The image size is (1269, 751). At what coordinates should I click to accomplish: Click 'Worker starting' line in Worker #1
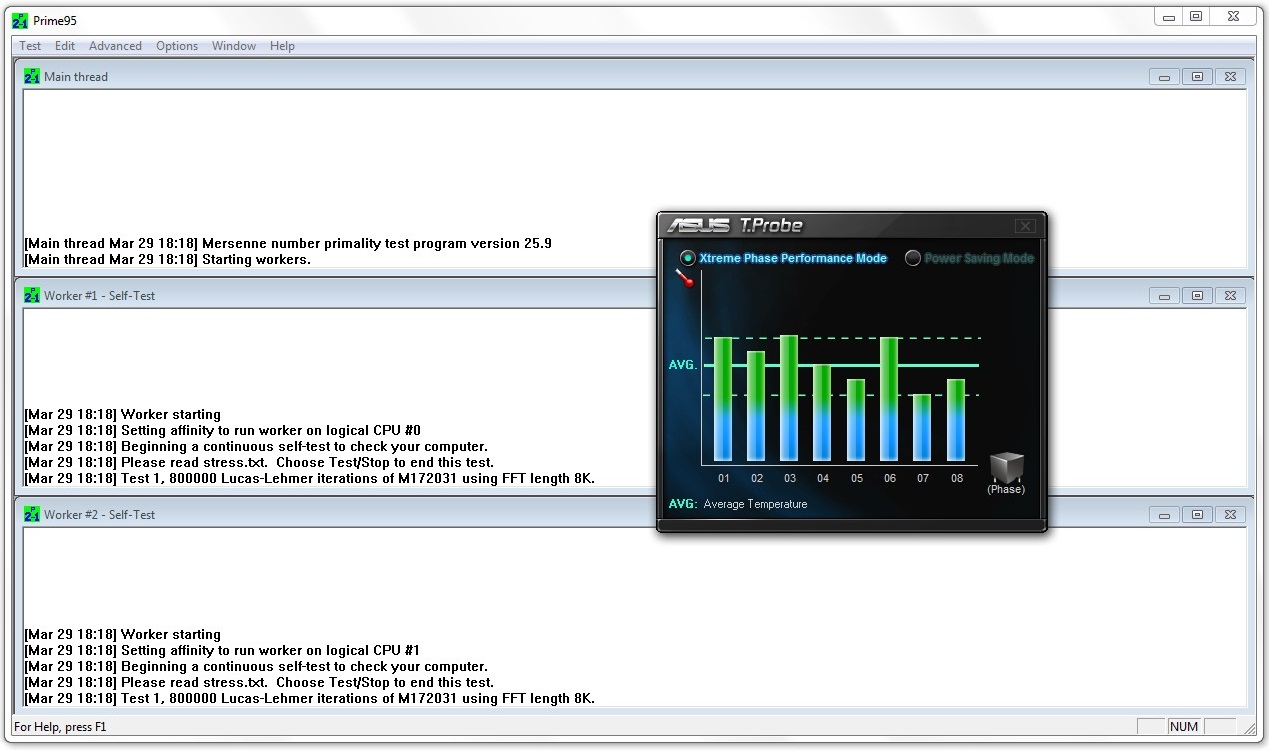coord(122,415)
